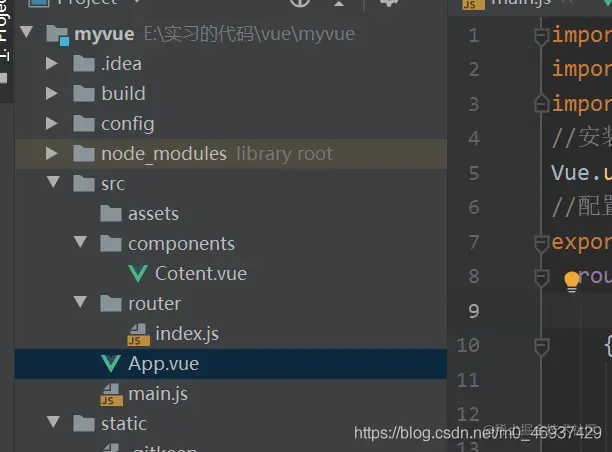Viewport: 612px width, 452px height.
Task: Click the JS icon beside index.js
Action: (x=139, y=335)
